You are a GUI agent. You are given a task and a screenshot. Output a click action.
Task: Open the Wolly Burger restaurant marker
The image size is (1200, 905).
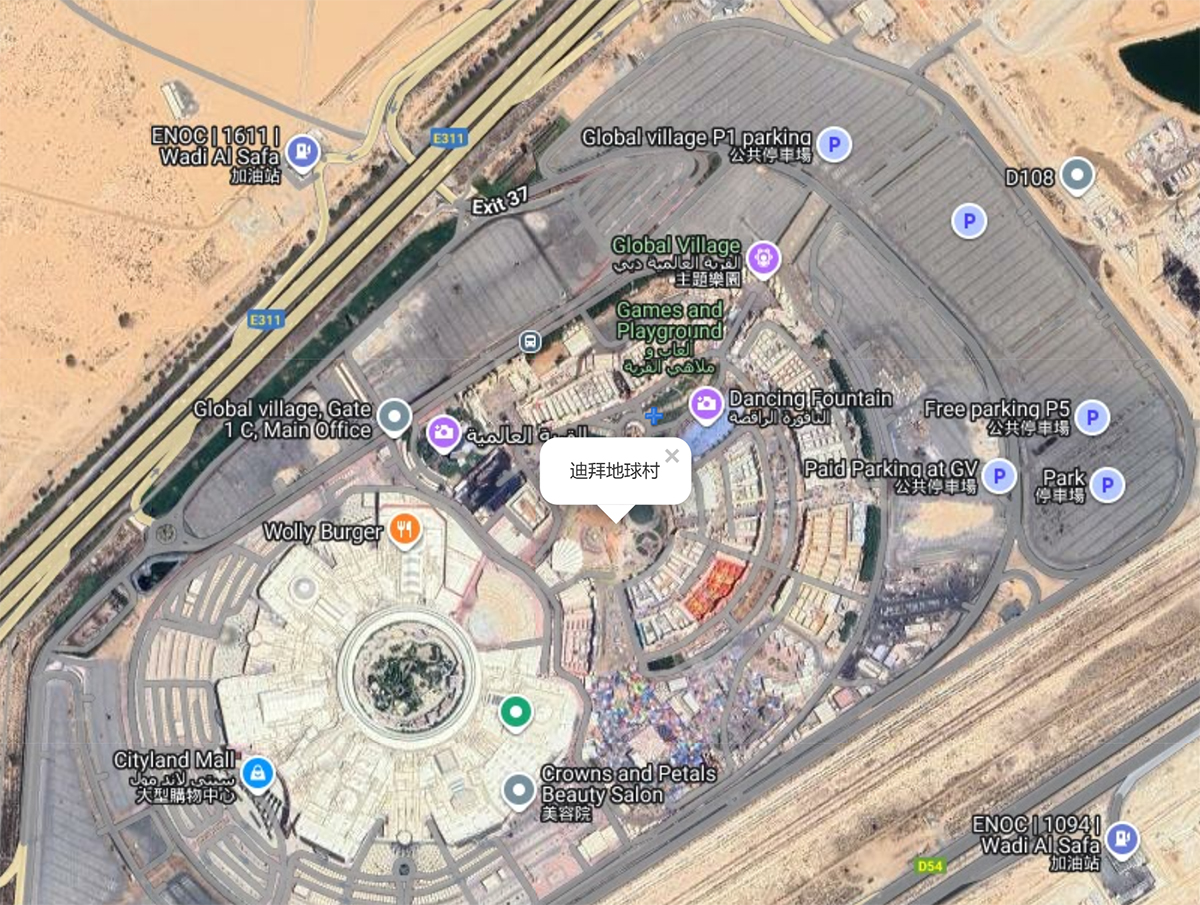click(404, 530)
